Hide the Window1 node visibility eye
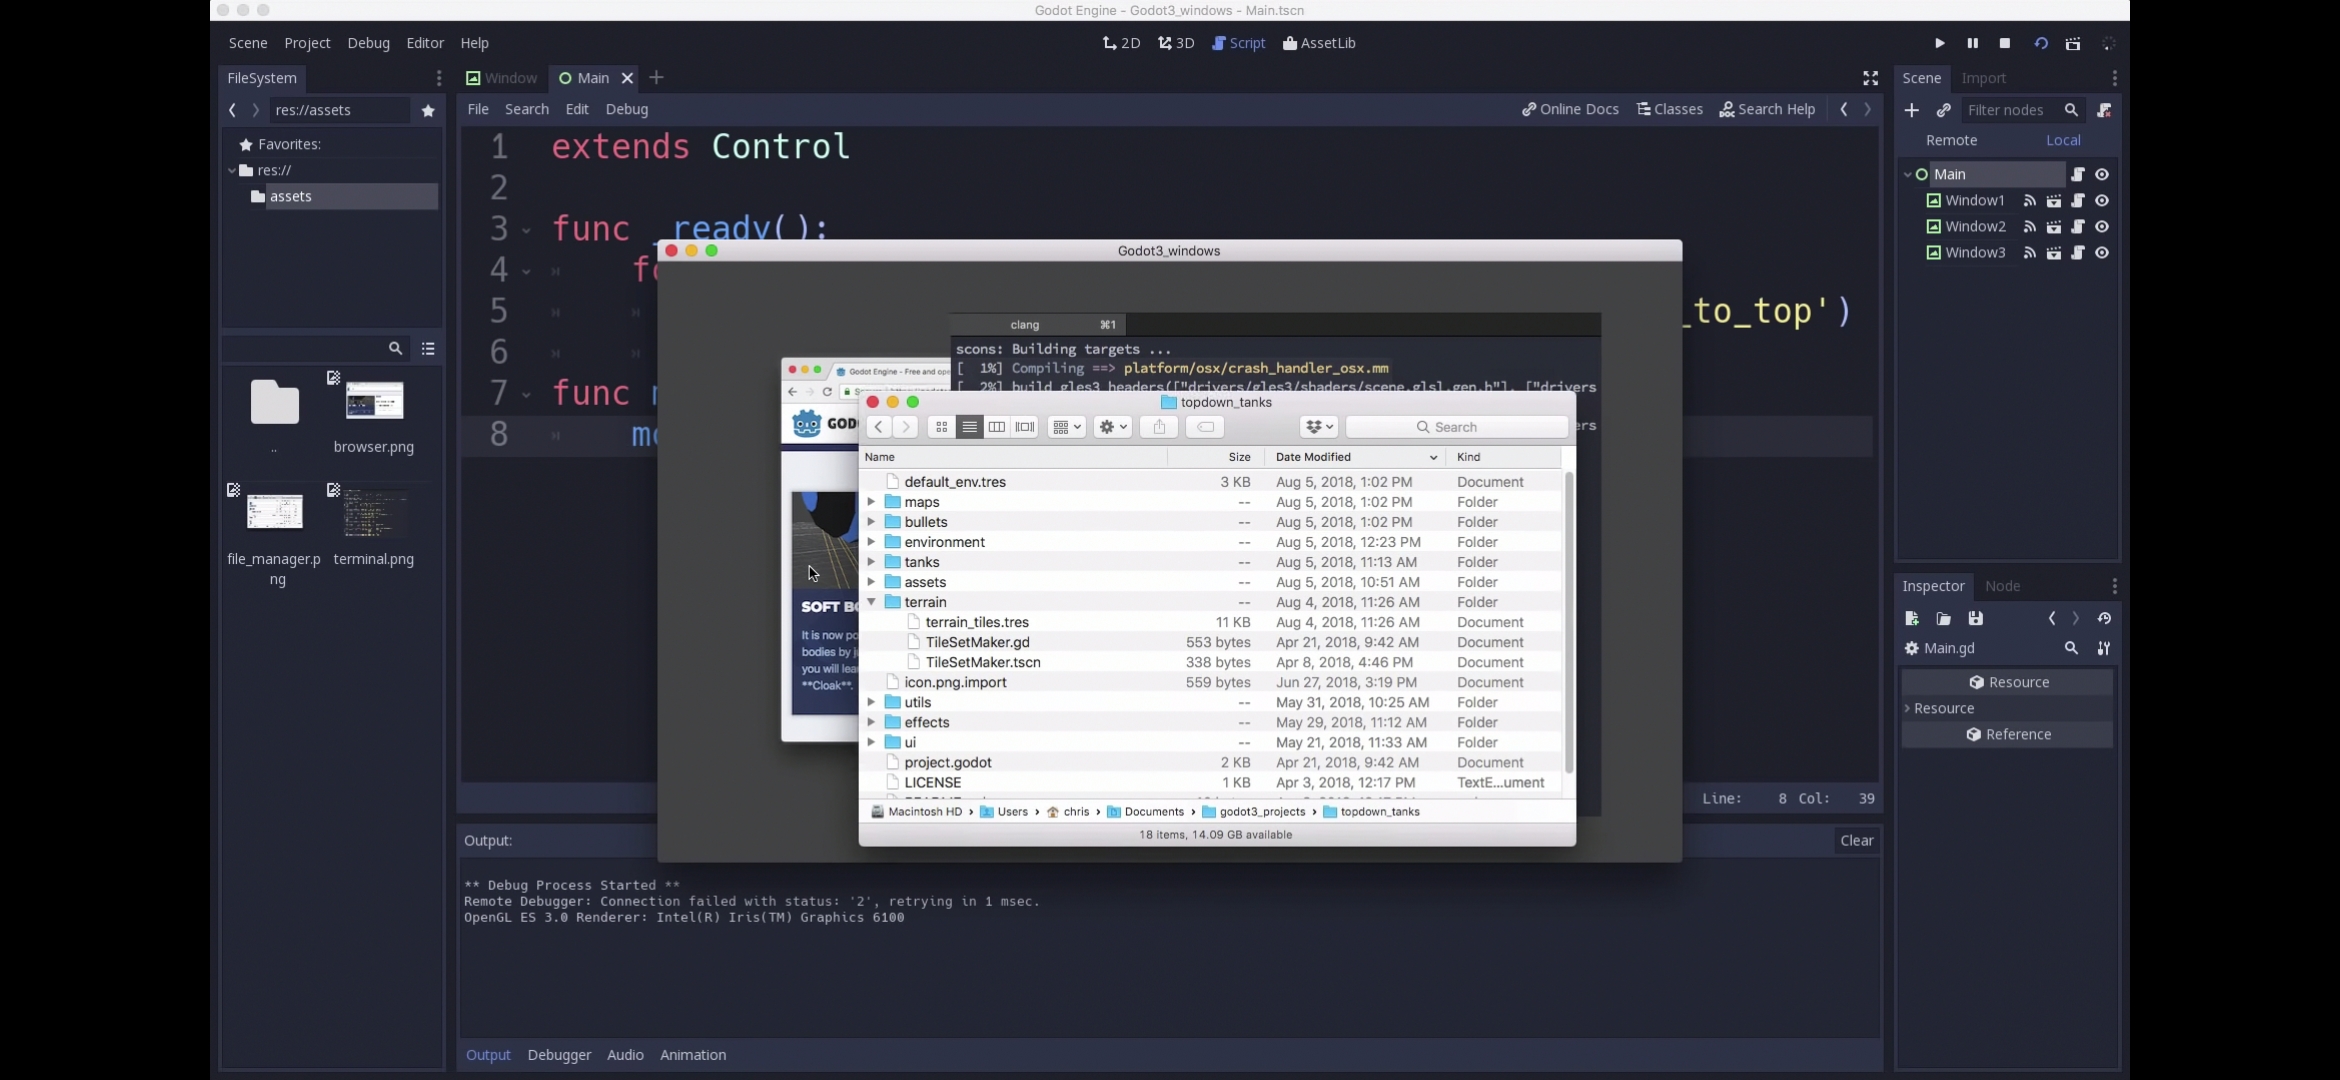 point(2102,200)
